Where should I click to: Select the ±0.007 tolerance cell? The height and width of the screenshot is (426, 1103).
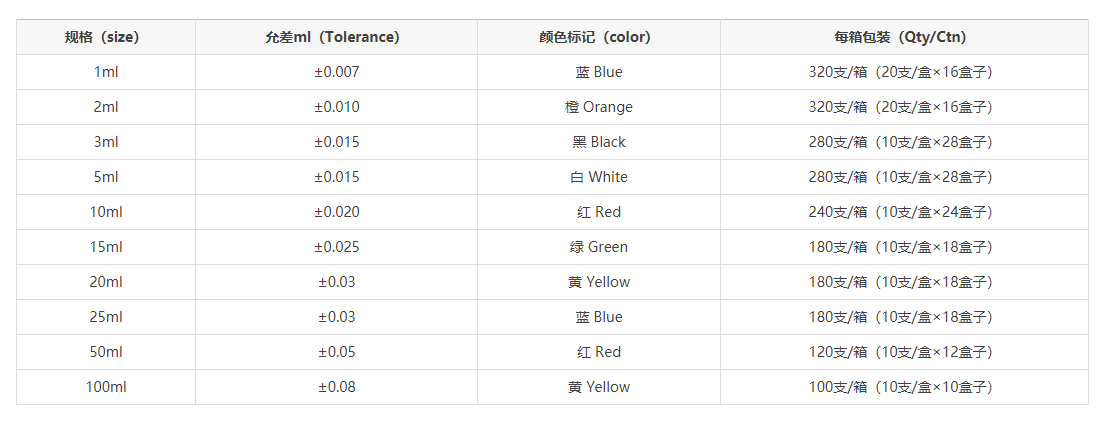click(x=336, y=72)
